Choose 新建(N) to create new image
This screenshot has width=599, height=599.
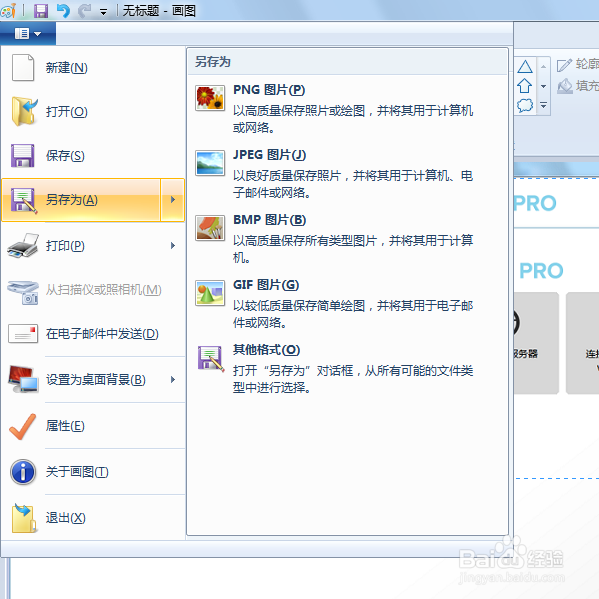[93, 68]
